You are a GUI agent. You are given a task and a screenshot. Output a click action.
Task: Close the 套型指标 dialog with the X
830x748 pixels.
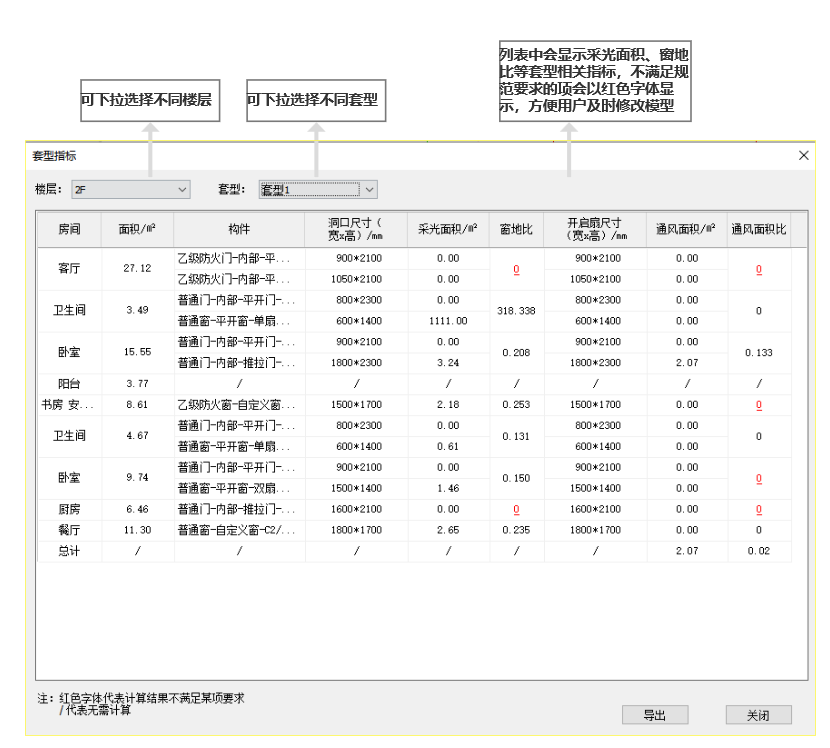click(x=805, y=156)
